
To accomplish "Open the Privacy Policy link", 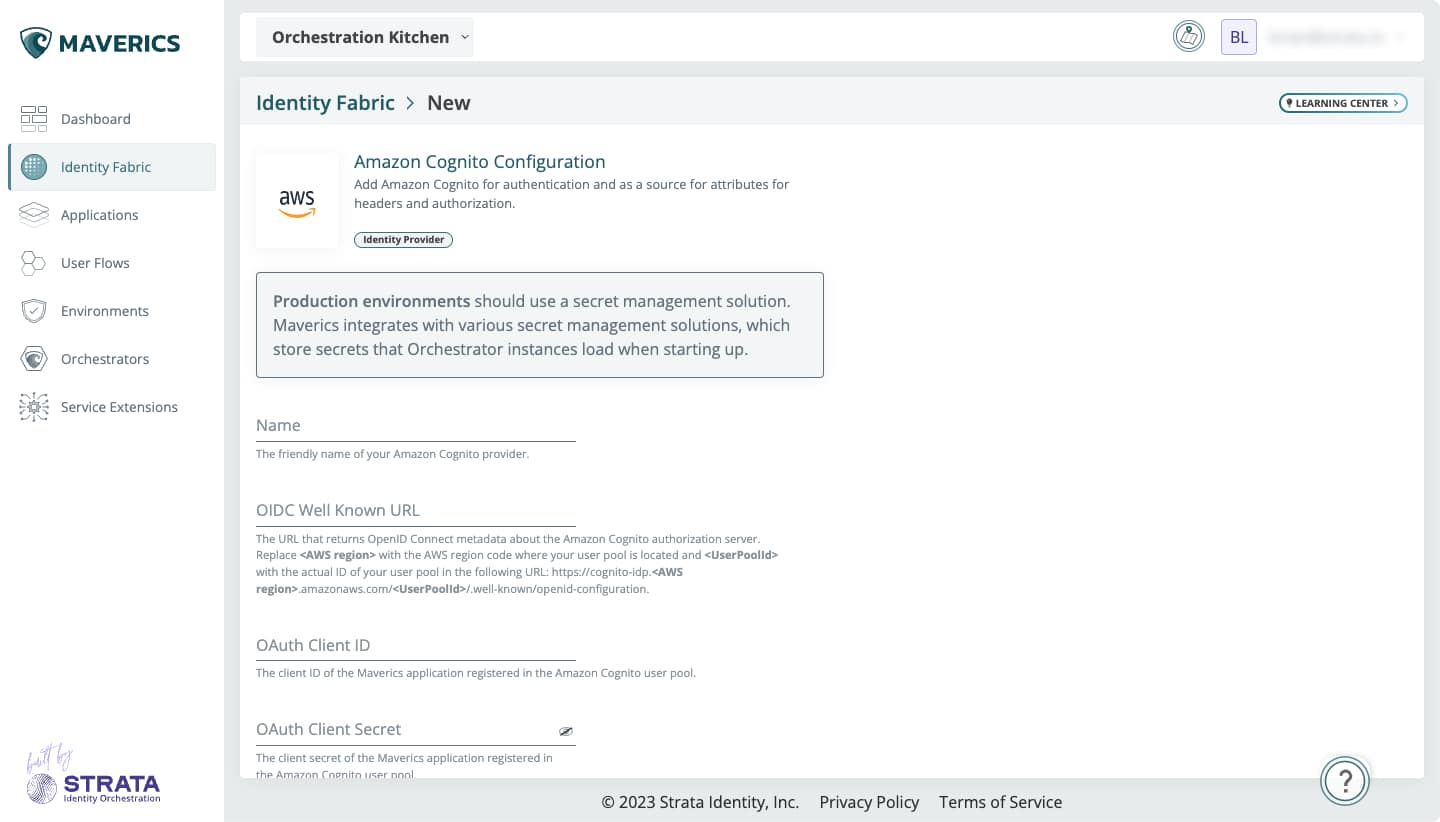I will (x=869, y=802).
